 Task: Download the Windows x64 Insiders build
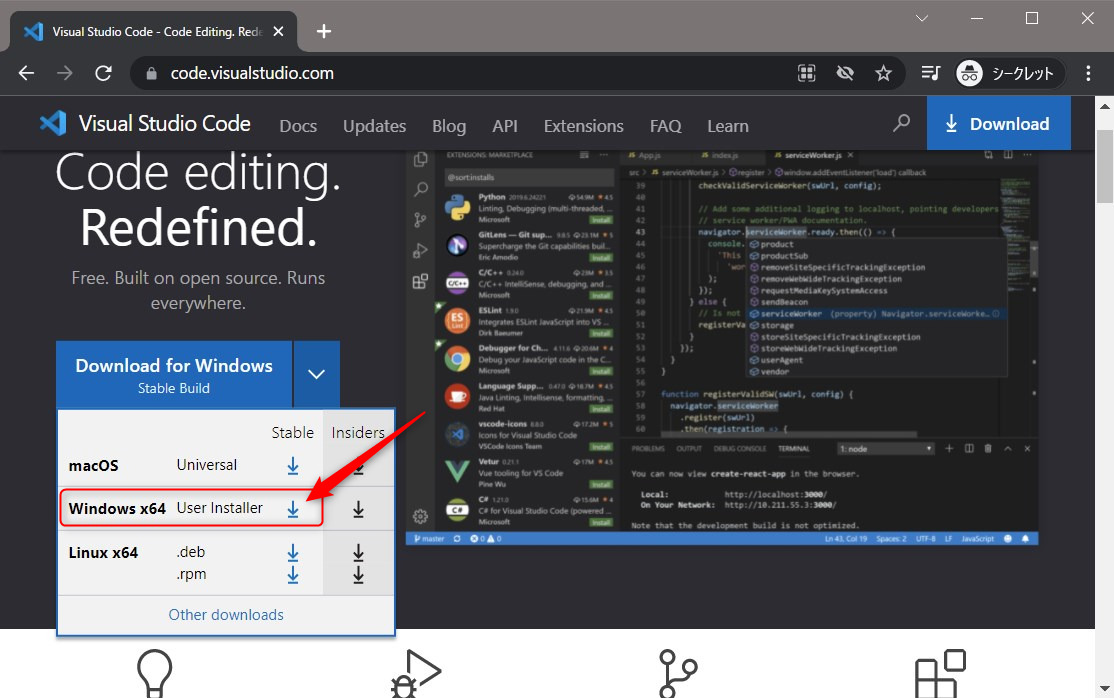(x=357, y=508)
